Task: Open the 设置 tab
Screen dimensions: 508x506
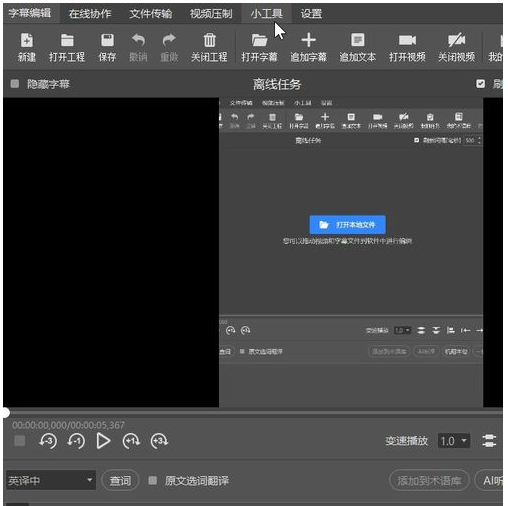Action: [x=311, y=14]
